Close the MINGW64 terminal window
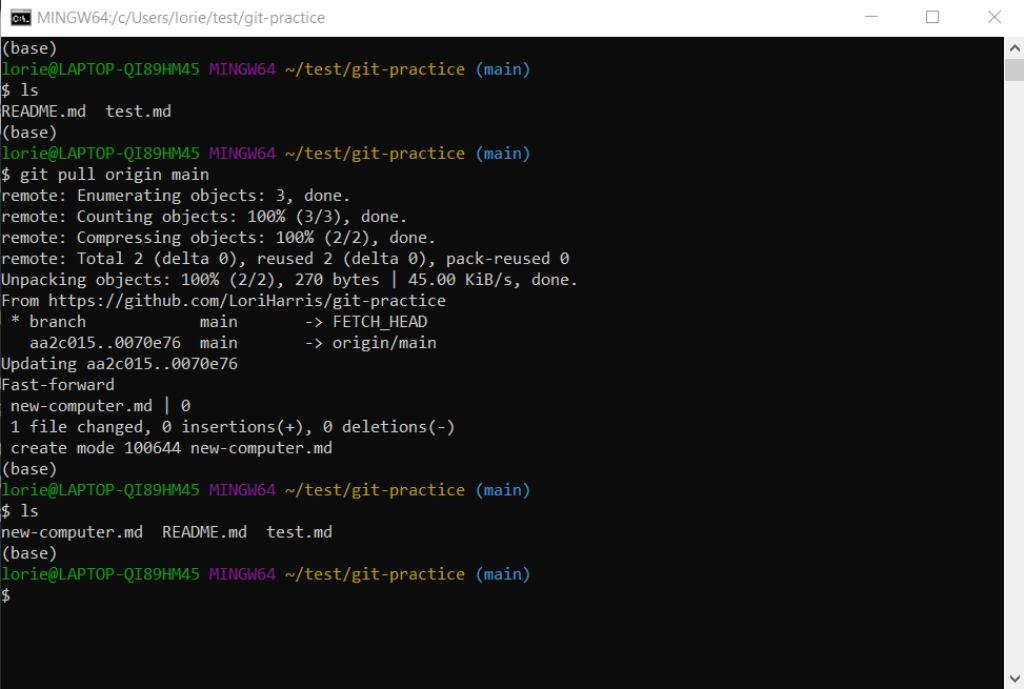 (993, 17)
